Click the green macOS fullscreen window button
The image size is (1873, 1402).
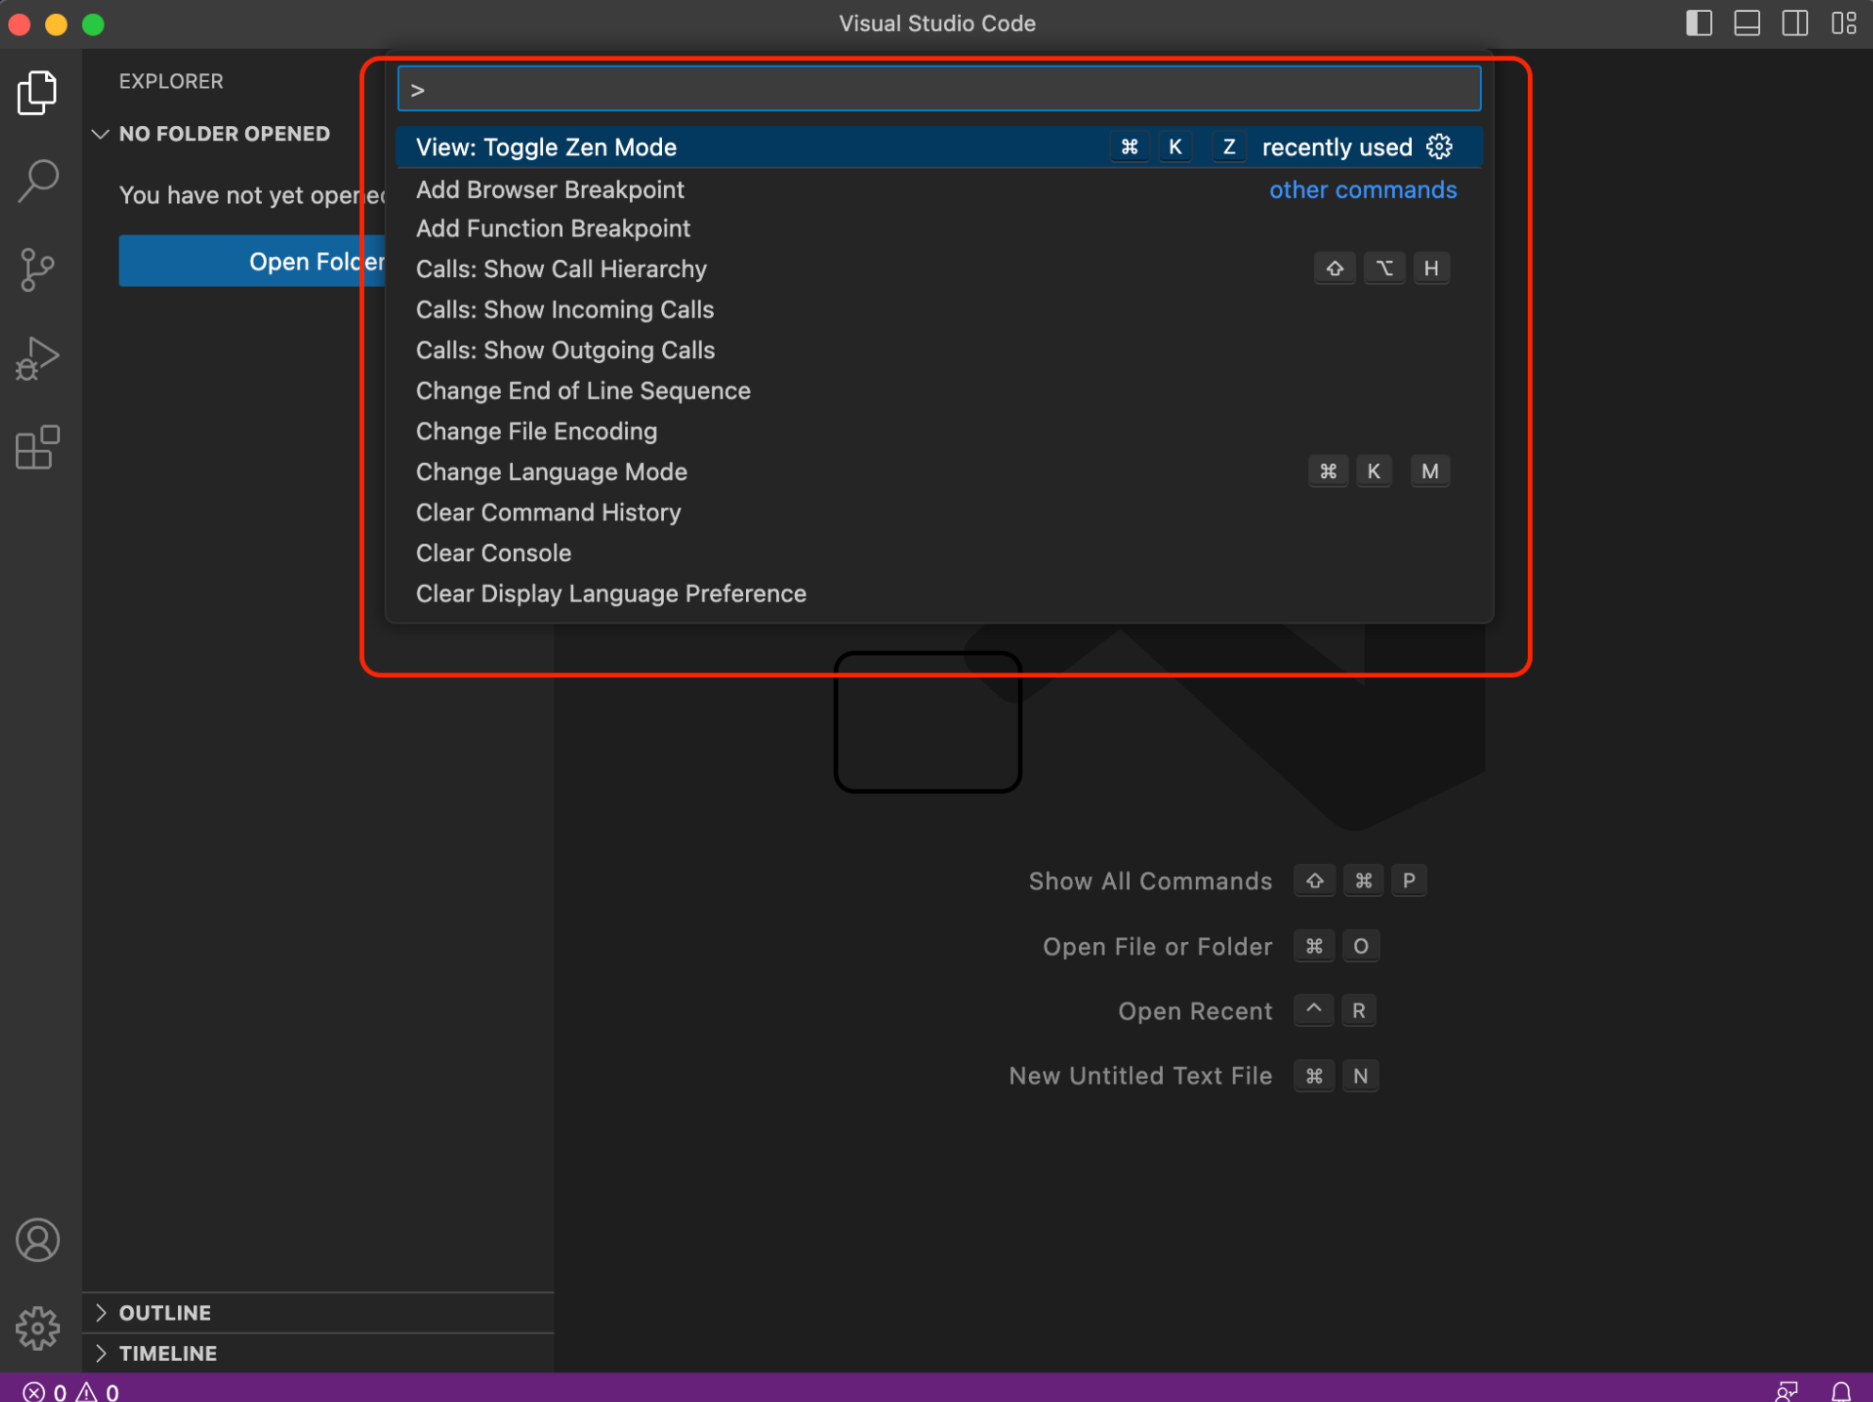tap(93, 24)
